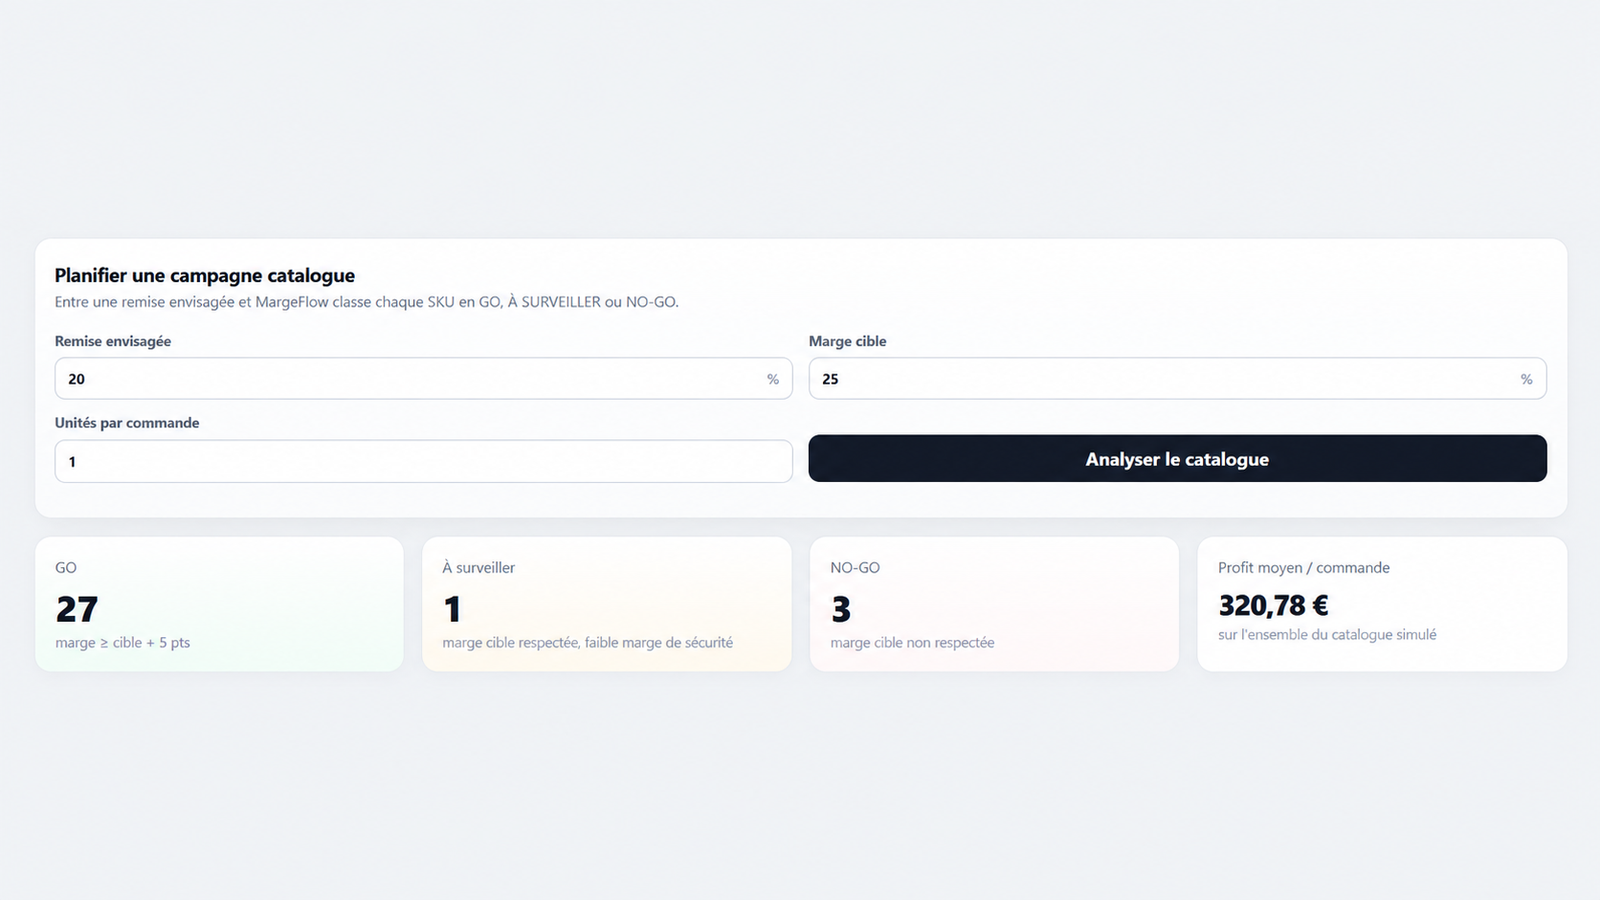The height and width of the screenshot is (900, 1600).
Task: Open the GO summary card
Action: point(219,604)
